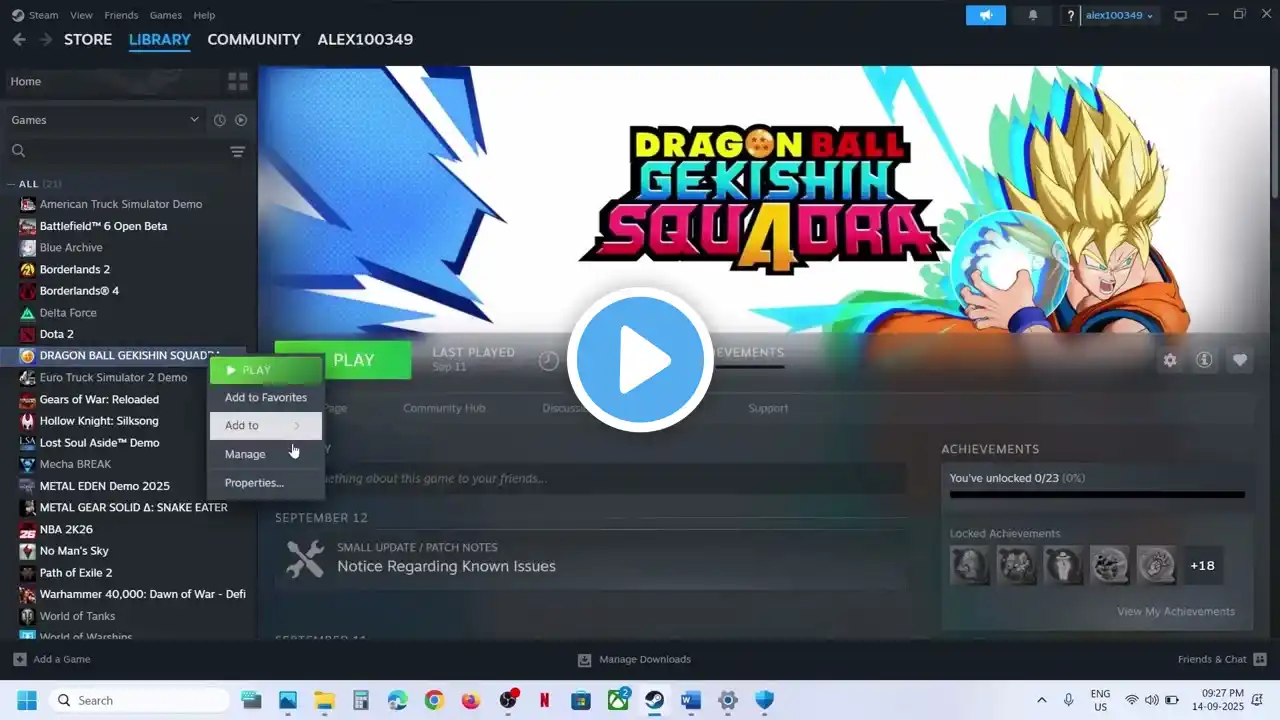Go back with the left arrow
Viewport: 1280px width, 720px height.
(19, 40)
